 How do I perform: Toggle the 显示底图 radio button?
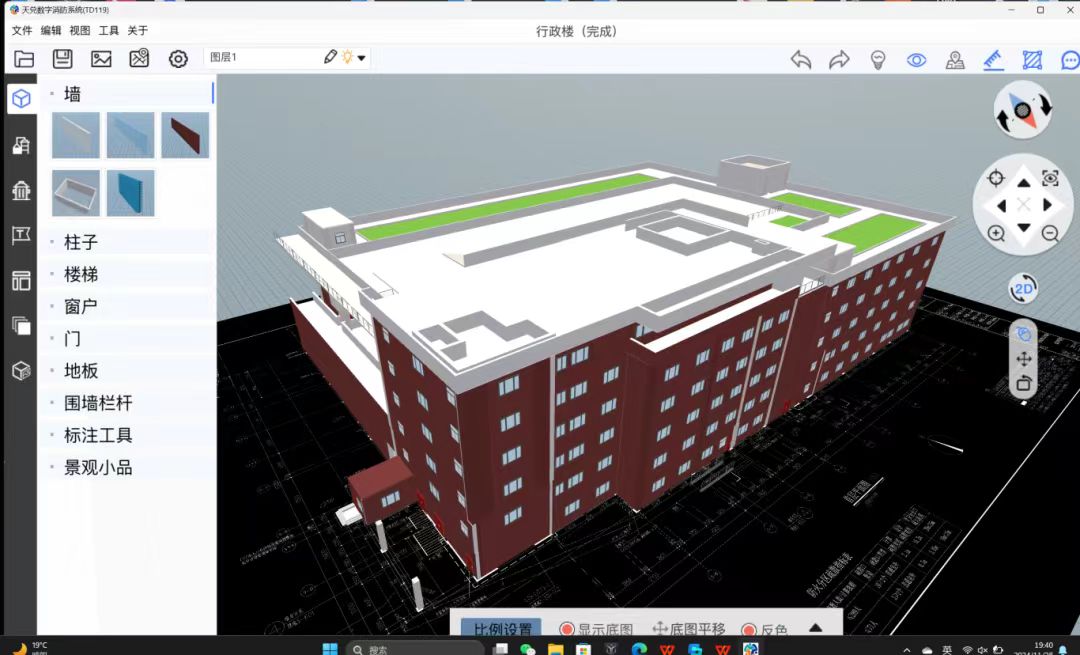(x=567, y=630)
